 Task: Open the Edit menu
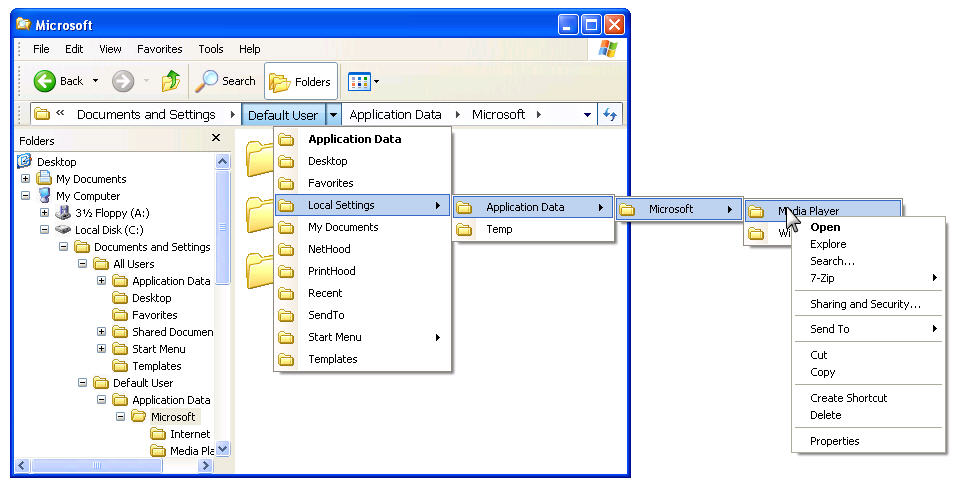pyautogui.click(x=74, y=49)
